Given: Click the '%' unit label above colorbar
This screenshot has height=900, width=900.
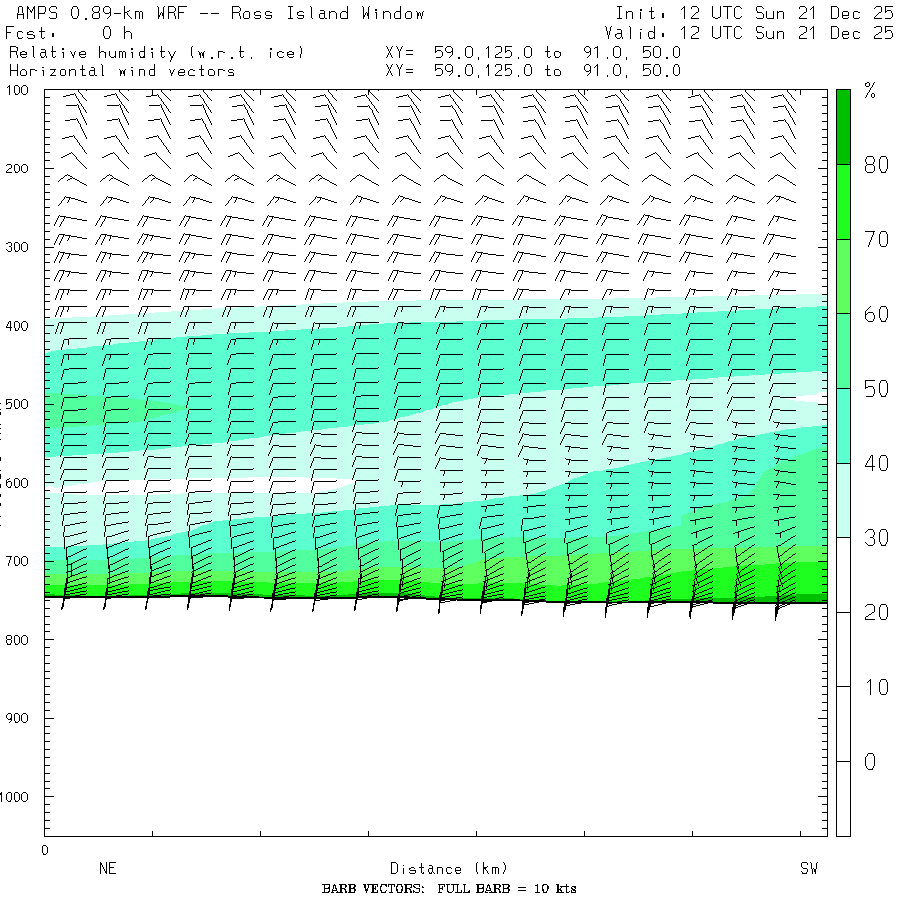Looking at the screenshot, I should (870, 91).
